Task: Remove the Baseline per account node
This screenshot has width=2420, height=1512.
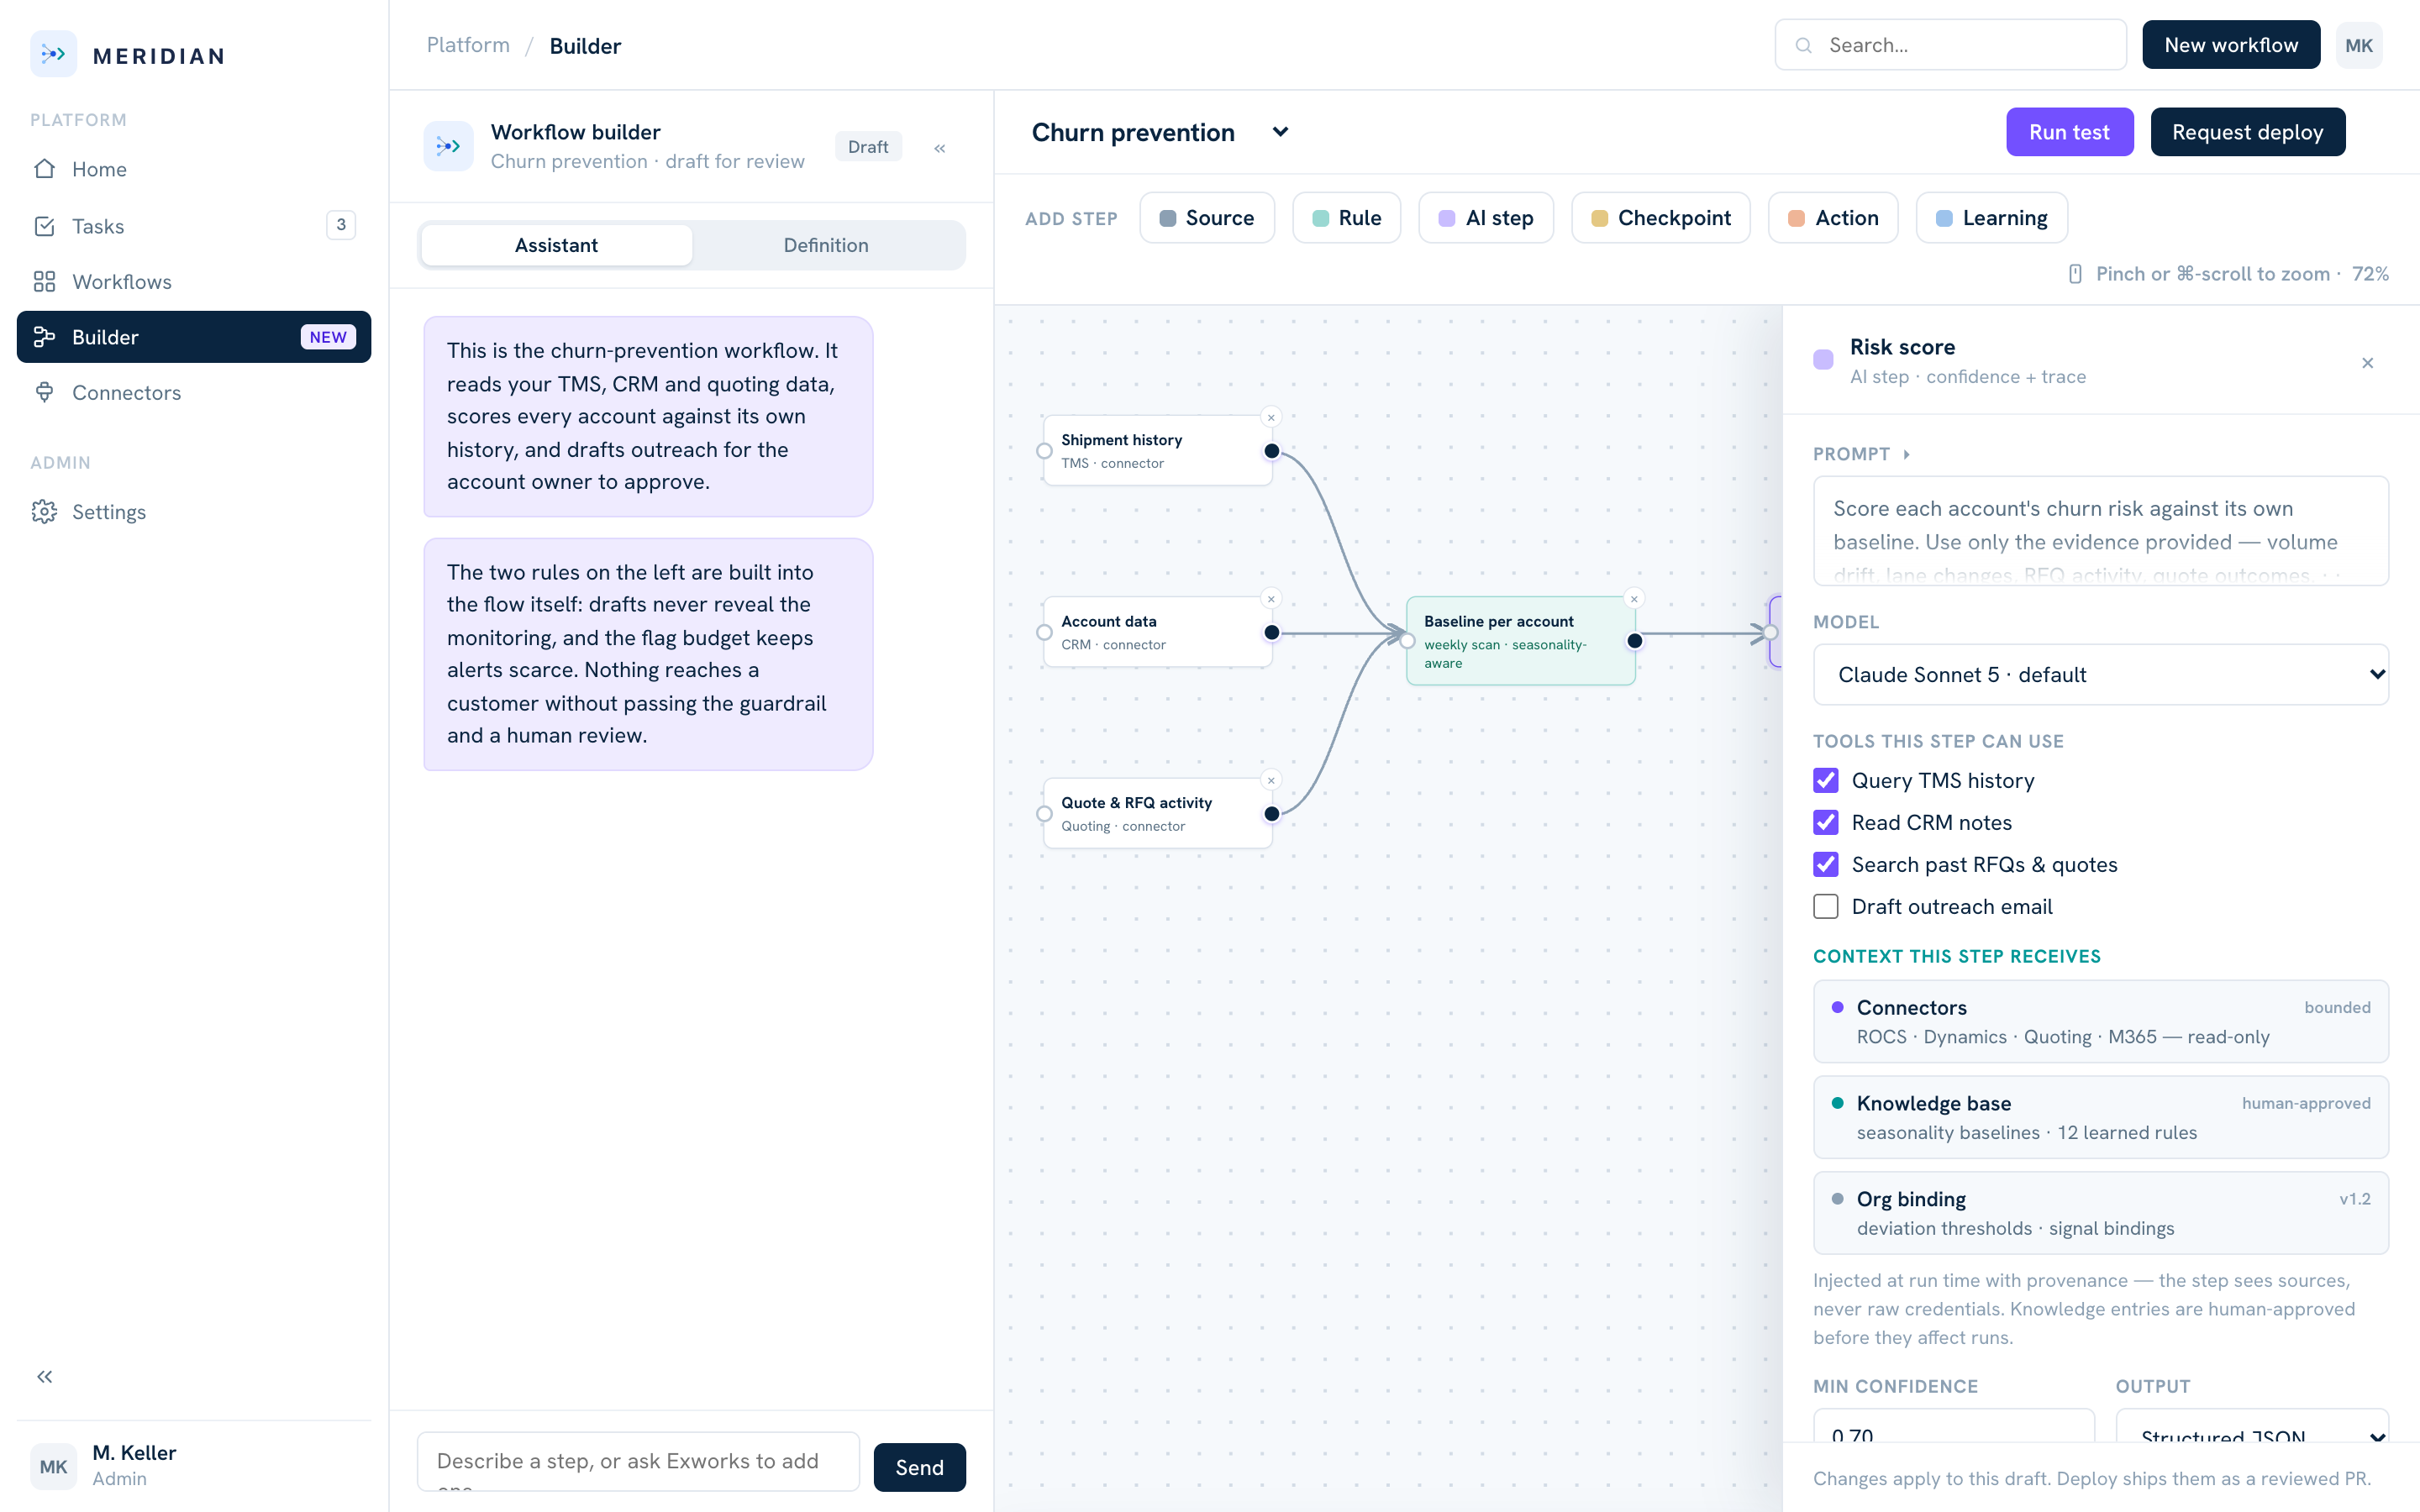Action: [x=1634, y=599]
